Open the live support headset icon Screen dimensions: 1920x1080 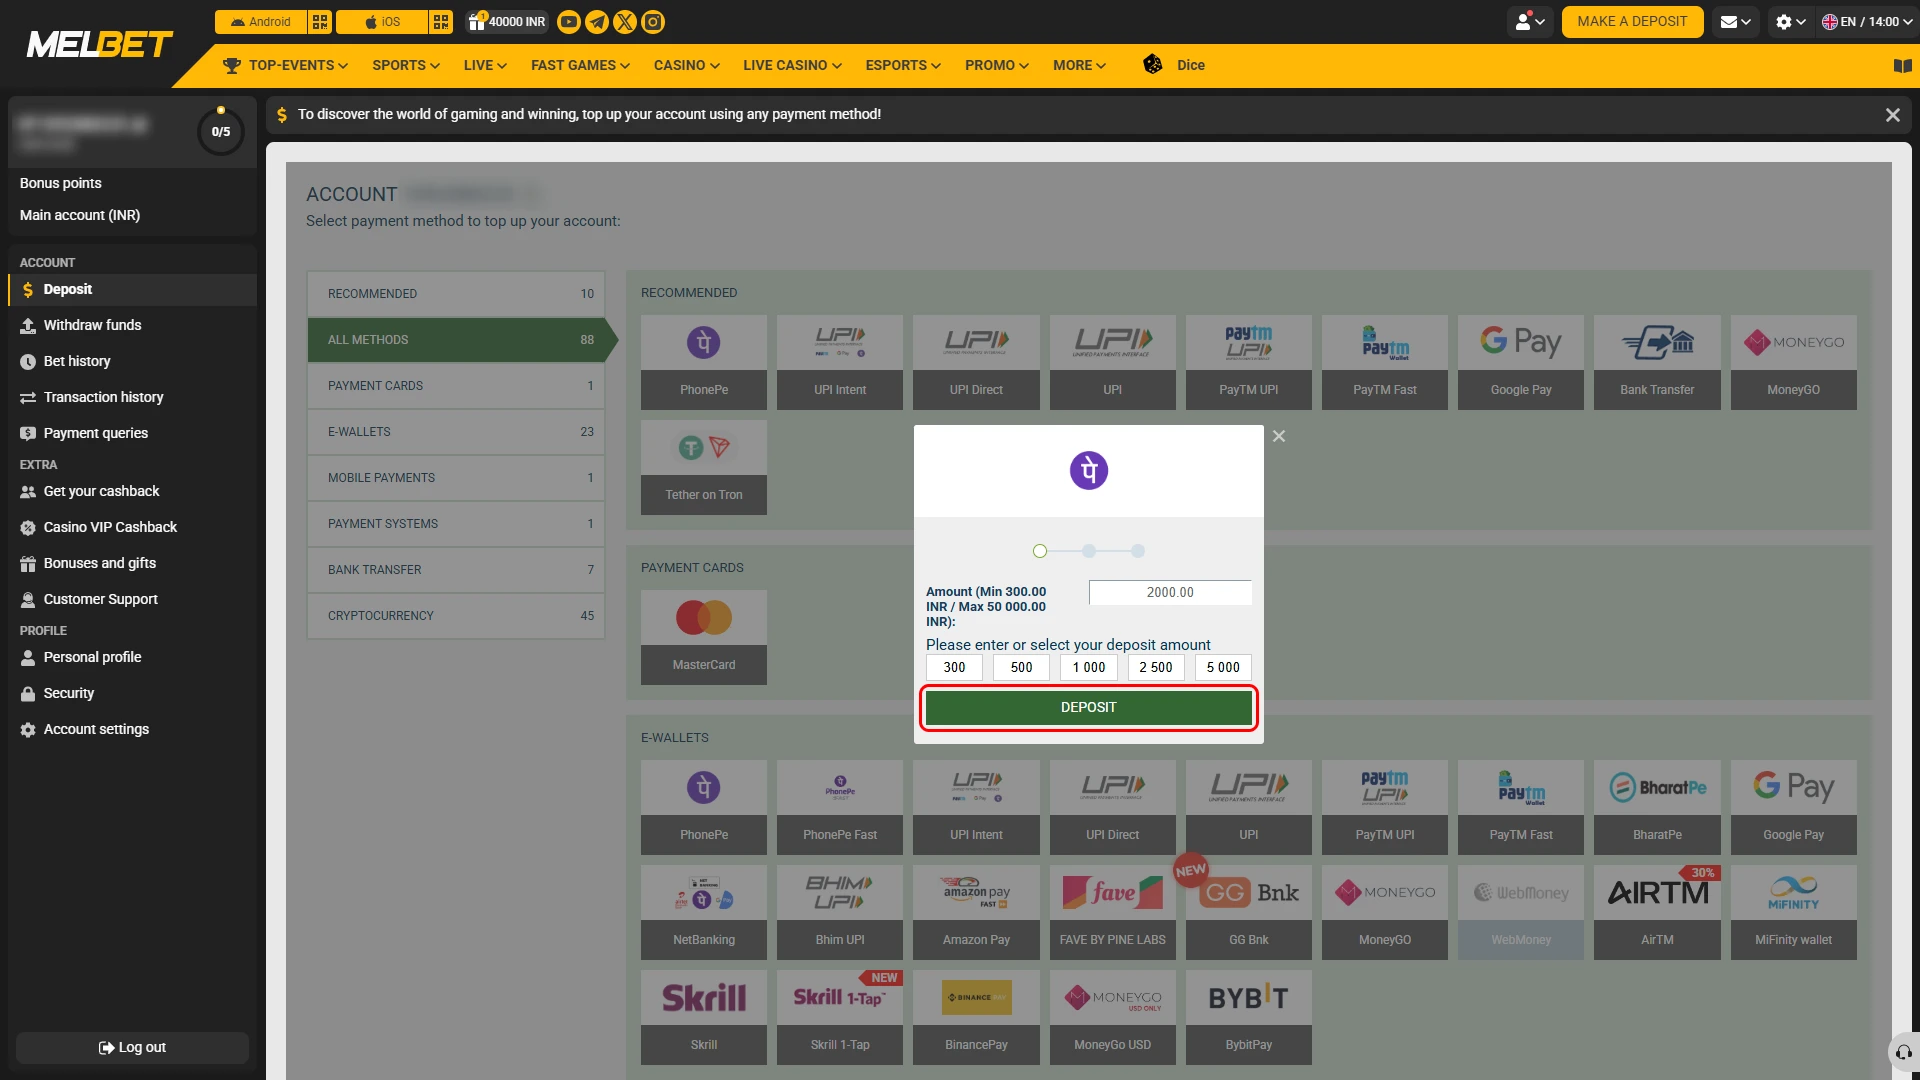tap(1903, 1052)
